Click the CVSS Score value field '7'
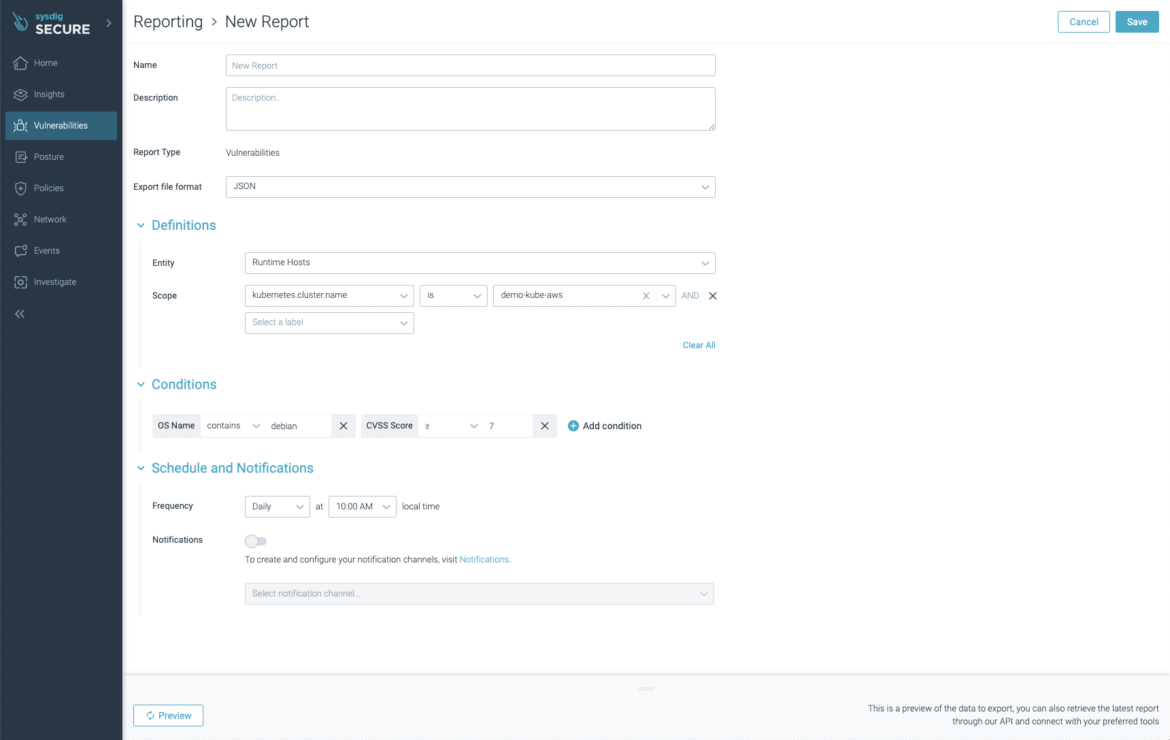This screenshot has width=1170, height=740. (x=508, y=426)
